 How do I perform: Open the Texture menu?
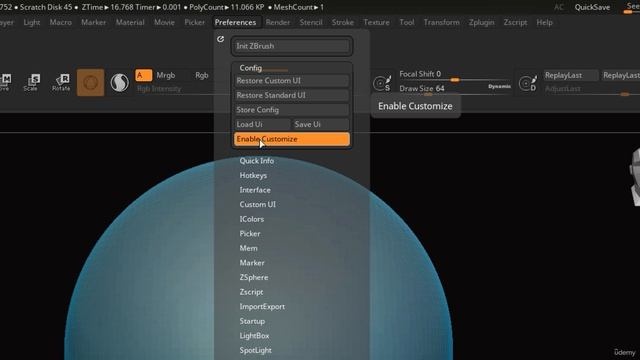click(x=377, y=22)
